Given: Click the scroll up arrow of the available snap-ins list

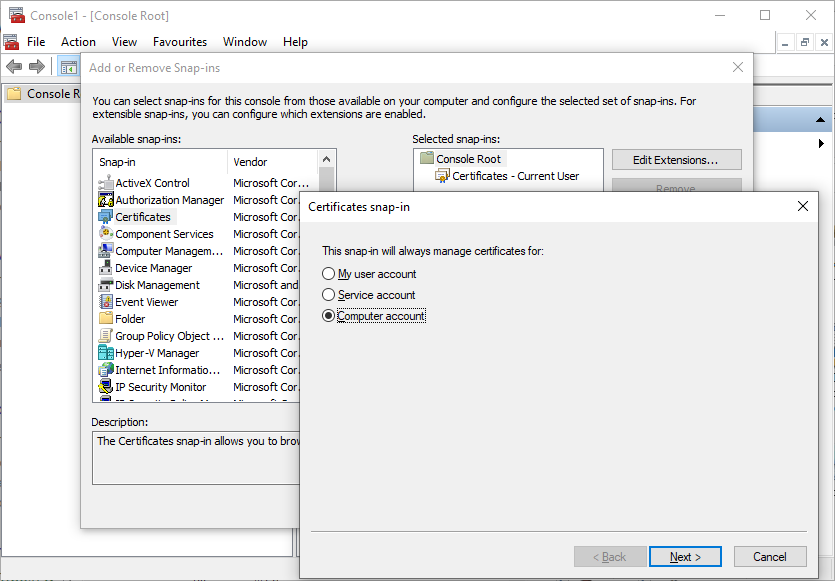Looking at the screenshot, I should coord(326,159).
